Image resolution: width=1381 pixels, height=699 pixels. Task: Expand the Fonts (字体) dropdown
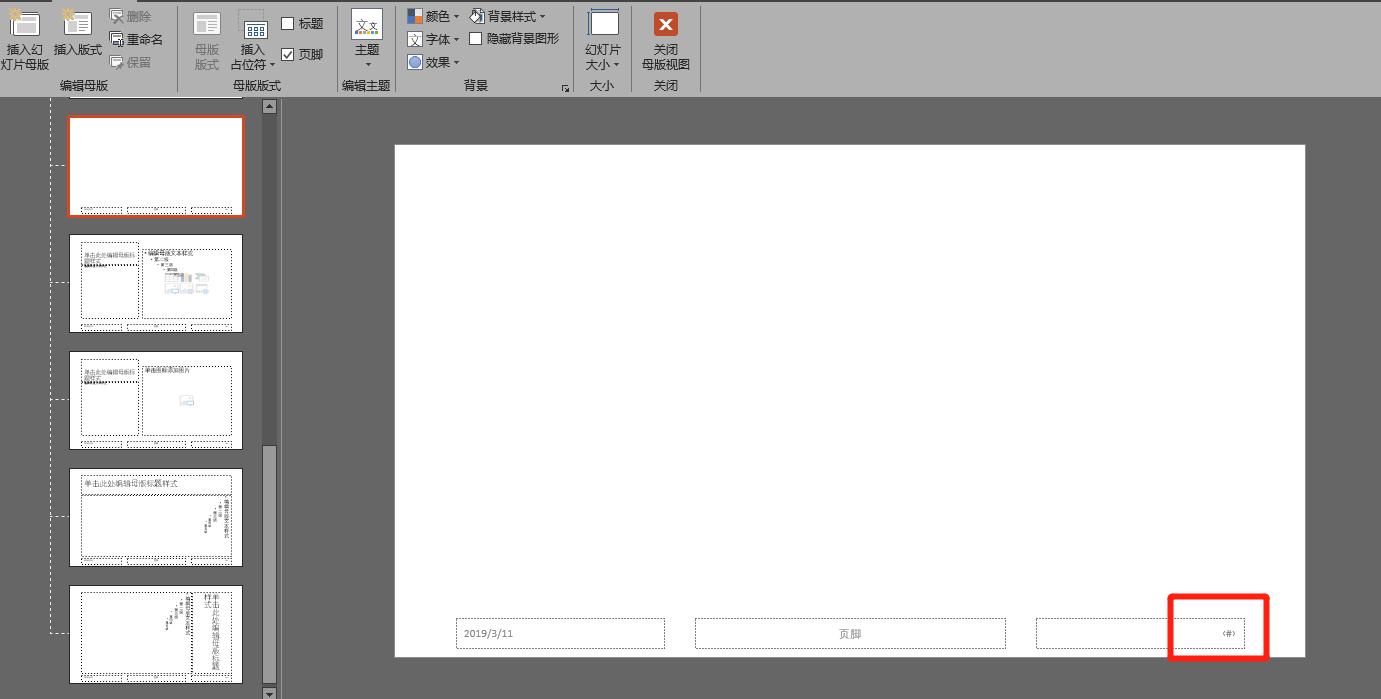433,39
